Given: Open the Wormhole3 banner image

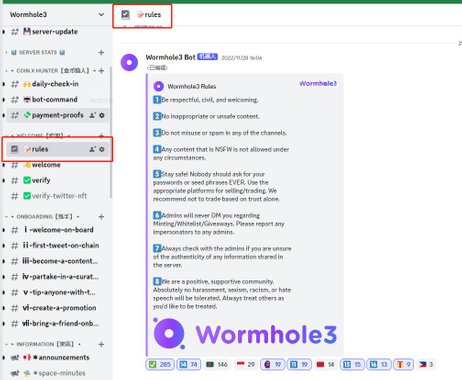Looking at the screenshot, I should click(245, 334).
